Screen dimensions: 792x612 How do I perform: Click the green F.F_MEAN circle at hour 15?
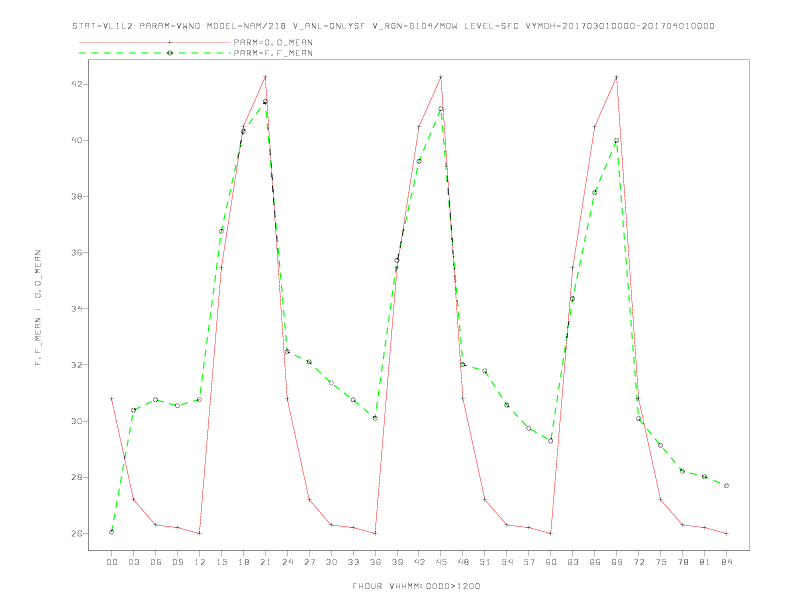221,231
